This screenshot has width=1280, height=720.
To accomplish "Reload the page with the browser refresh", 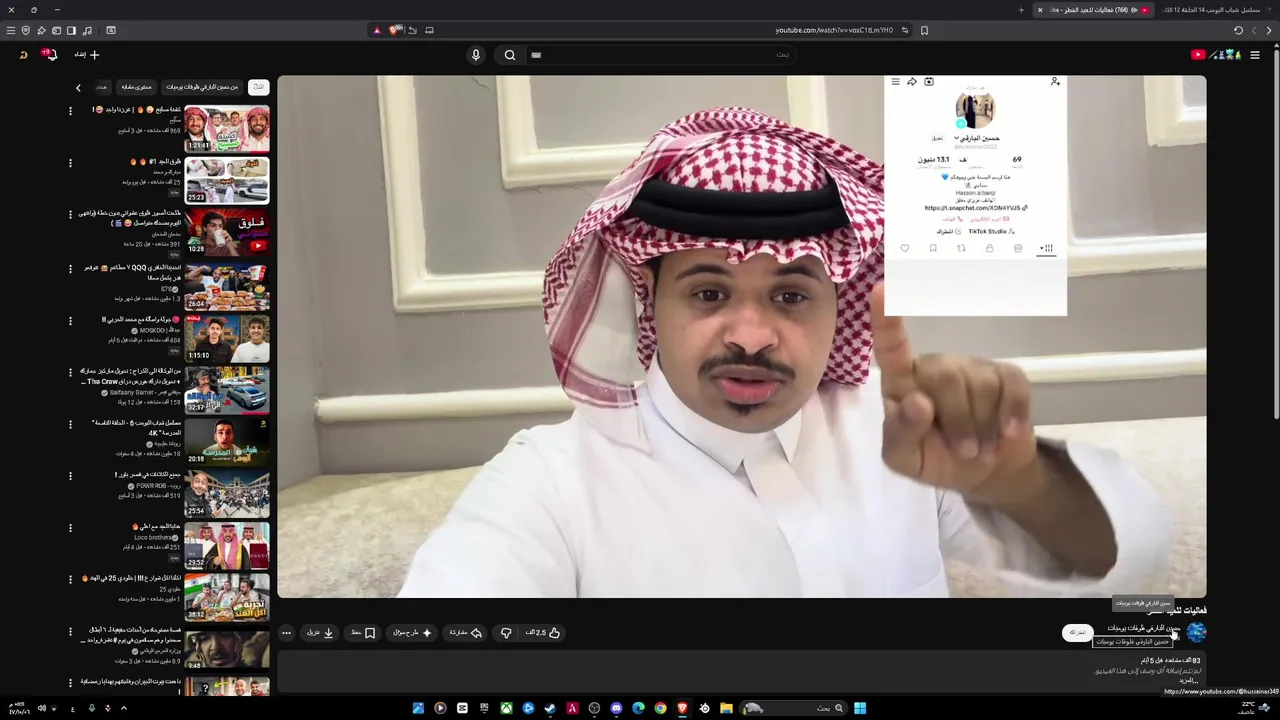I will tap(1238, 30).
